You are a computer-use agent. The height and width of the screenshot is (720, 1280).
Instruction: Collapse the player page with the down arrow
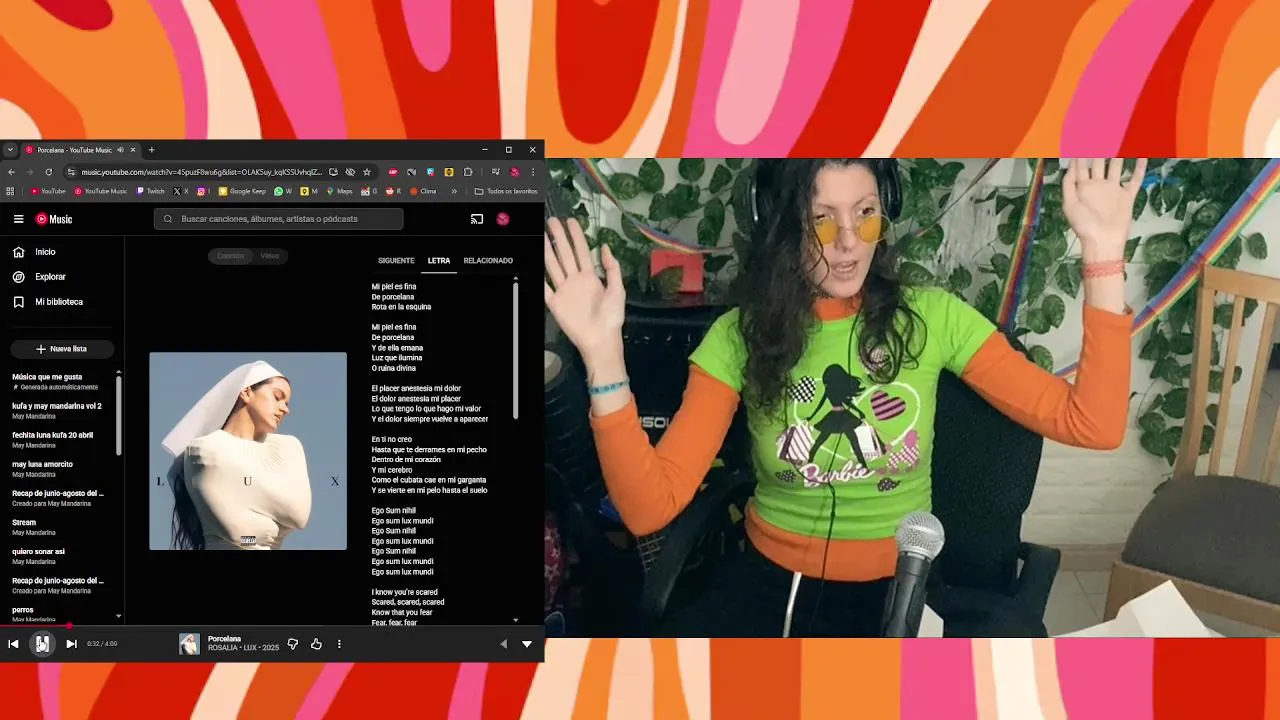[527, 644]
